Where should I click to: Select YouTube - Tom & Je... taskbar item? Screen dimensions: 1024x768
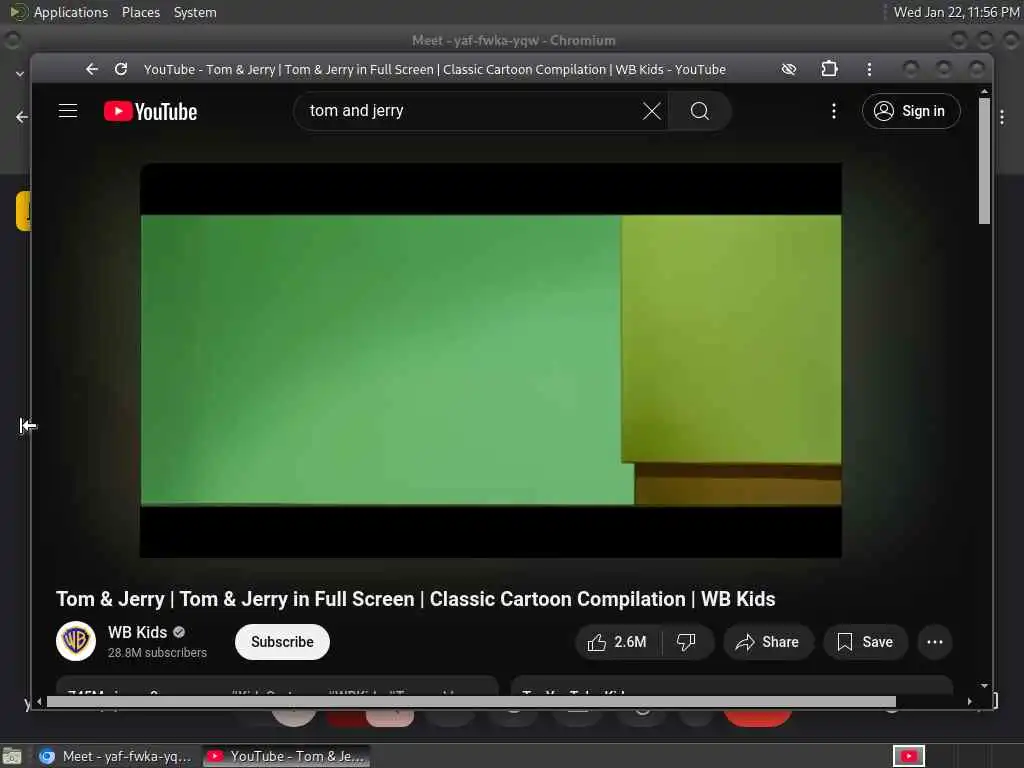point(286,756)
